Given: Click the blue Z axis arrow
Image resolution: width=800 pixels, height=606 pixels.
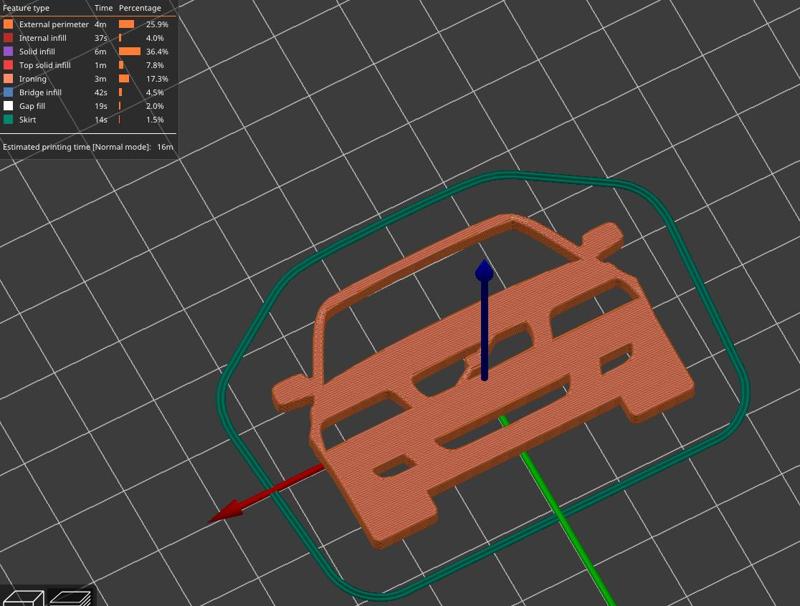Looking at the screenshot, I should point(484,320).
